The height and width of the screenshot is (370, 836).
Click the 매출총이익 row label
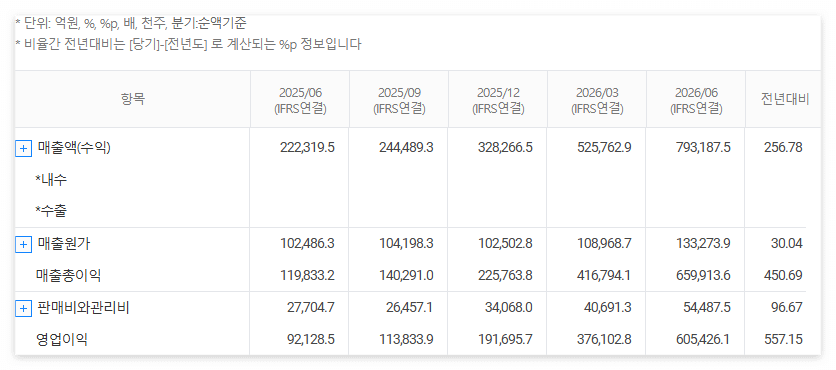coord(68,276)
